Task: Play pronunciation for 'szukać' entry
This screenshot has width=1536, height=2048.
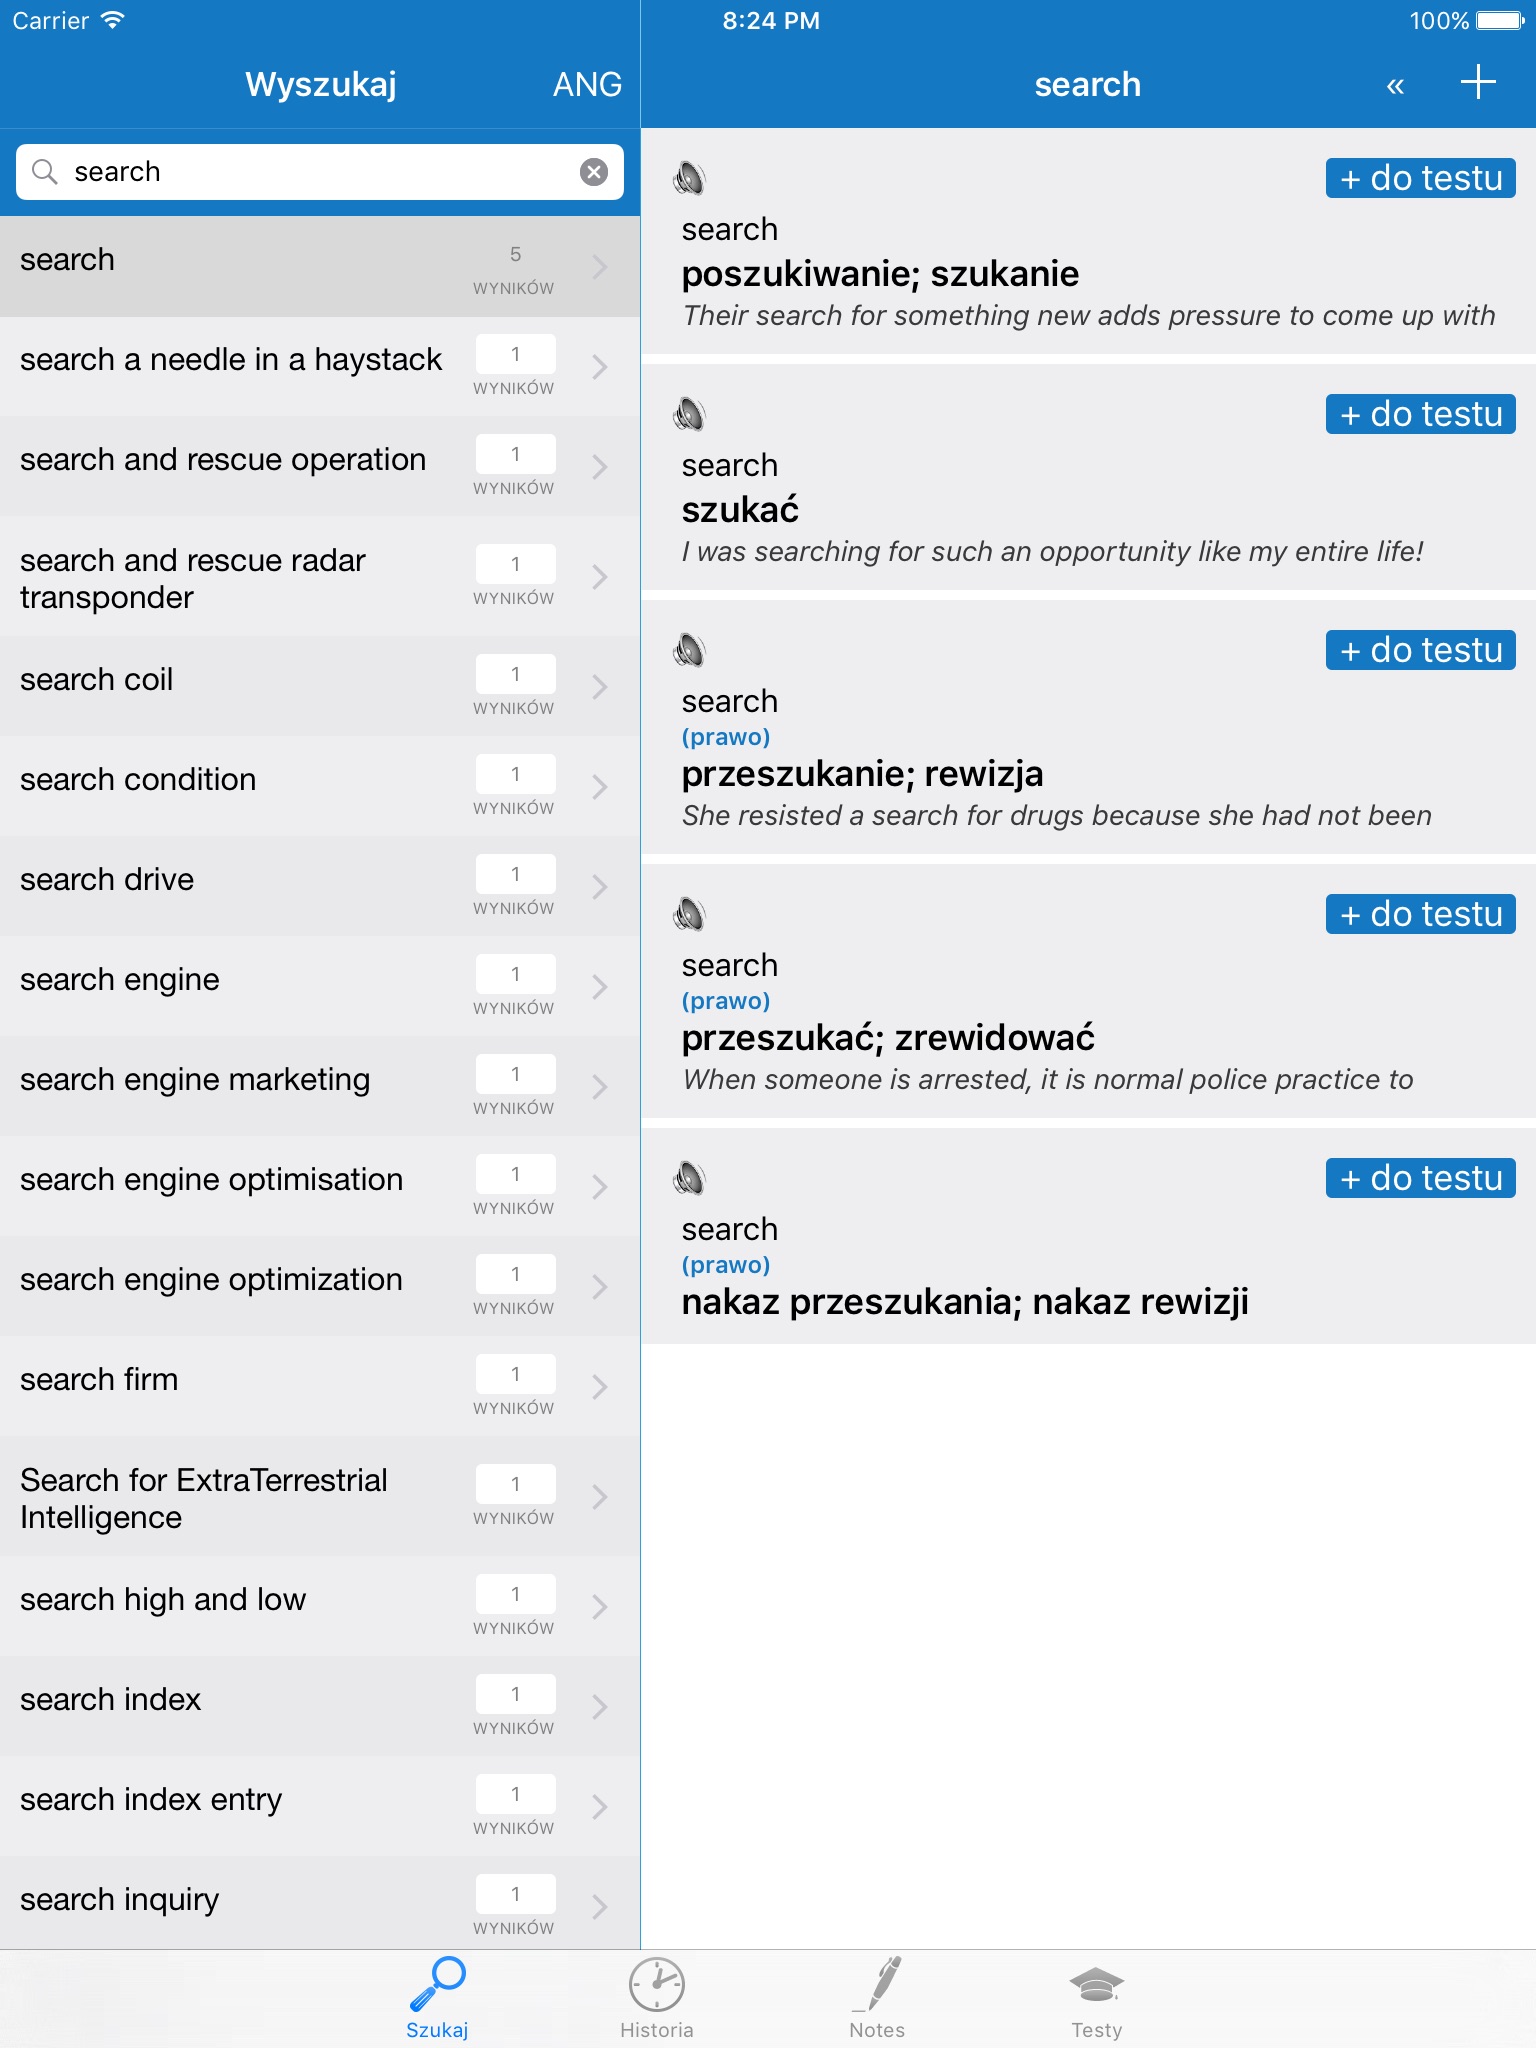Action: pyautogui.click(x=689, y=415)
